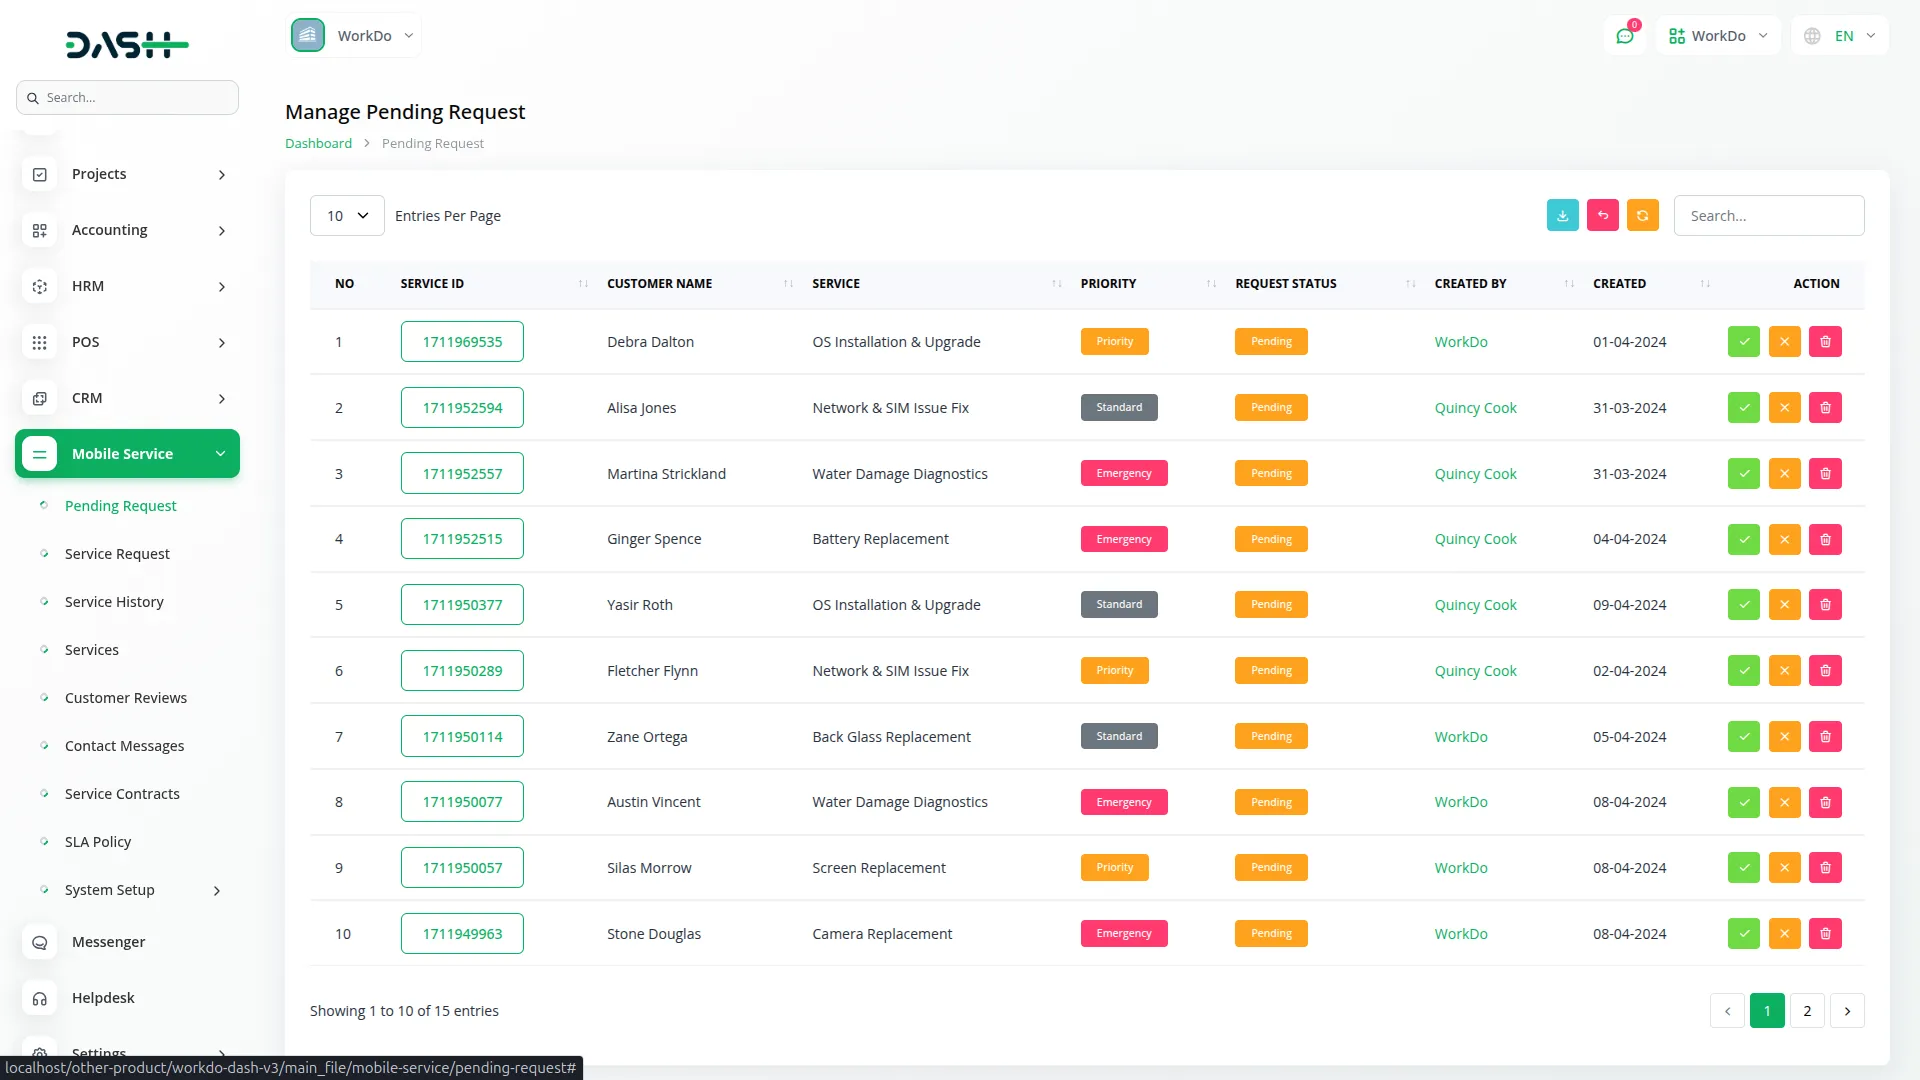
Task: Sort table by Created date column
Action: tap(1619, 284)
